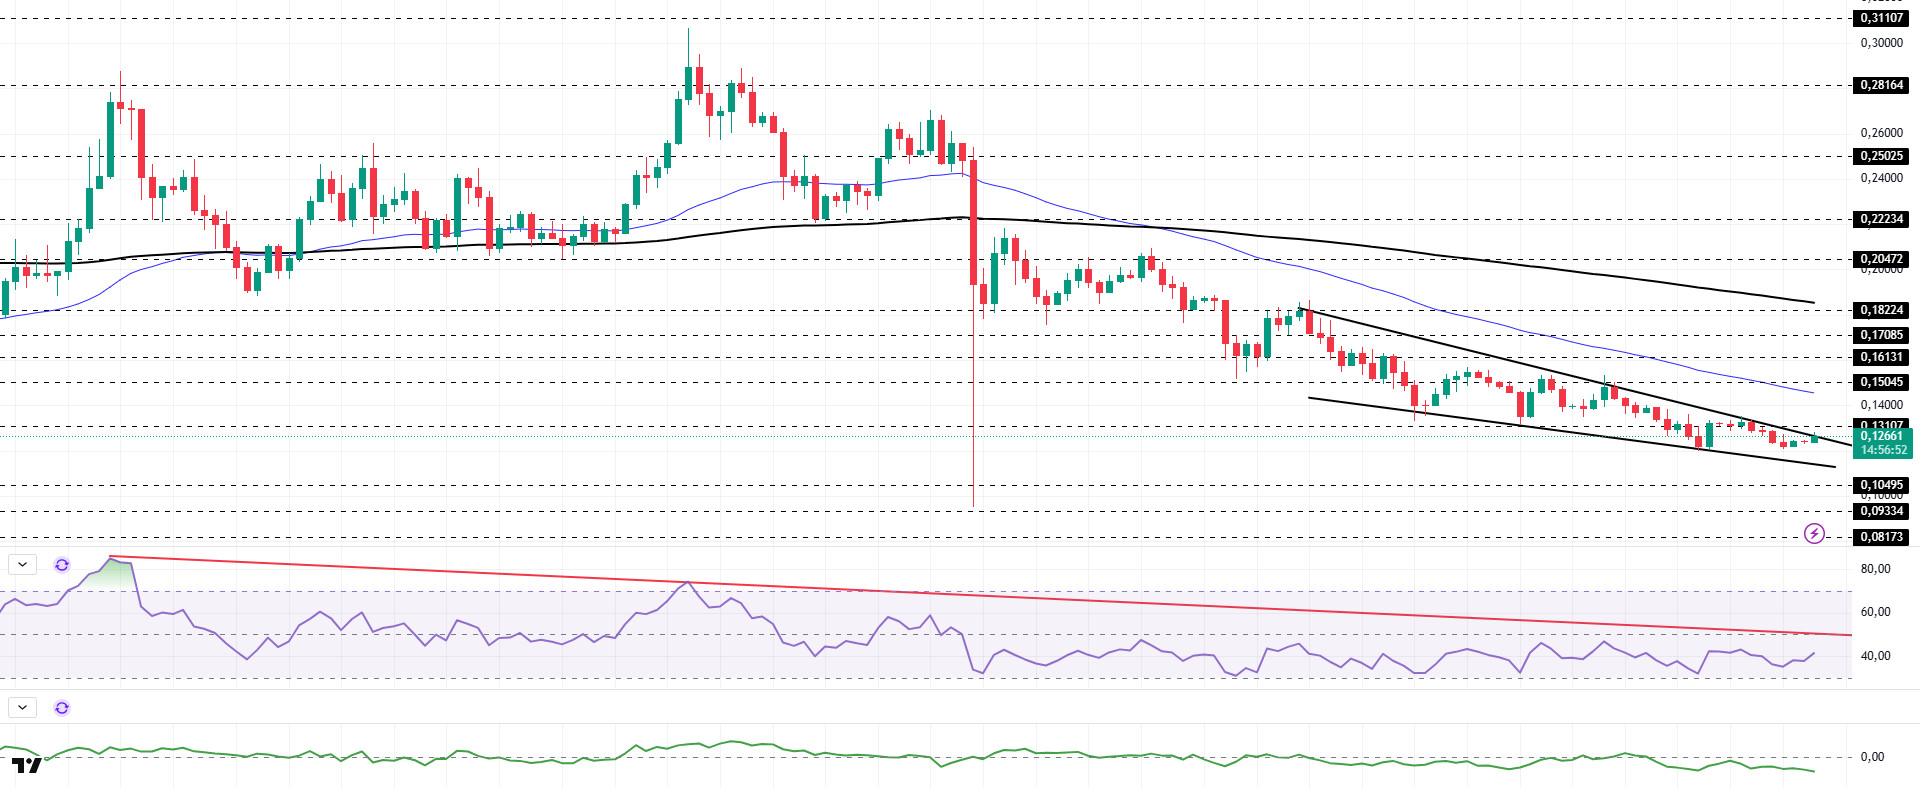This screenshot has width=1920, height=794.
Task: Select the 0,08173 price level label
Action: (x=1881, y=537)
